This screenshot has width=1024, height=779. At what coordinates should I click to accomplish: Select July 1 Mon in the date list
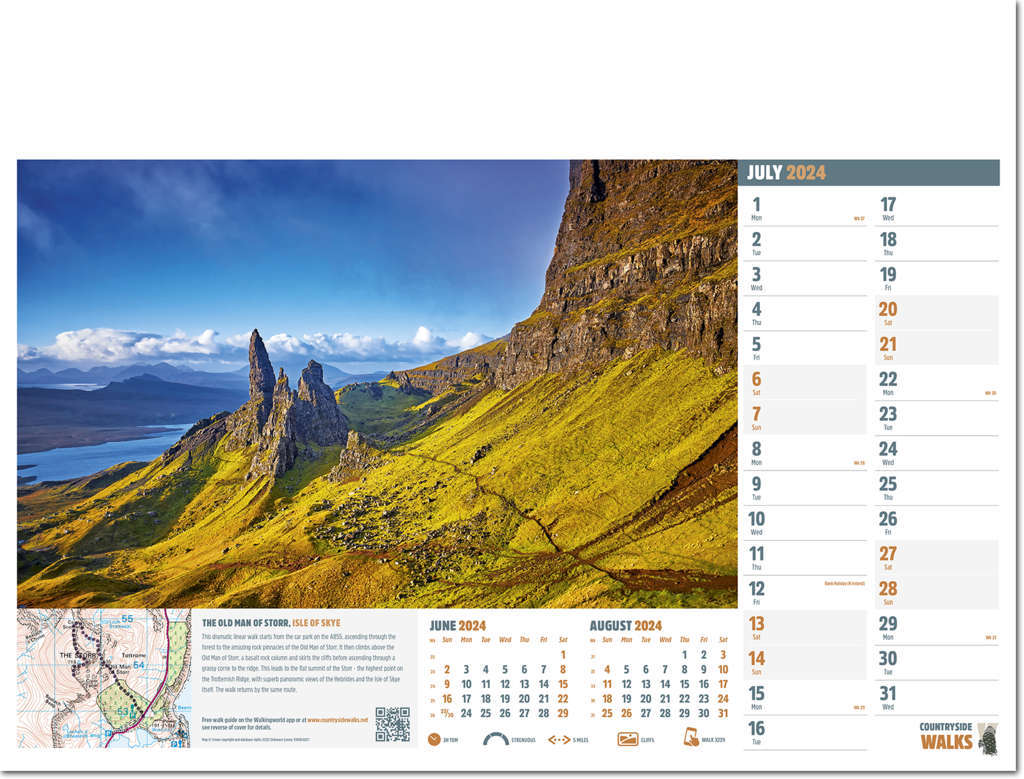click(805, 209)
